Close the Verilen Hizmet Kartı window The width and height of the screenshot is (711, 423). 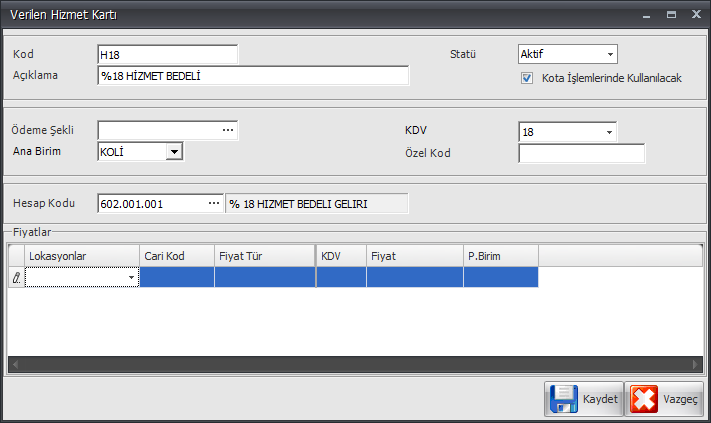[694, 15]
